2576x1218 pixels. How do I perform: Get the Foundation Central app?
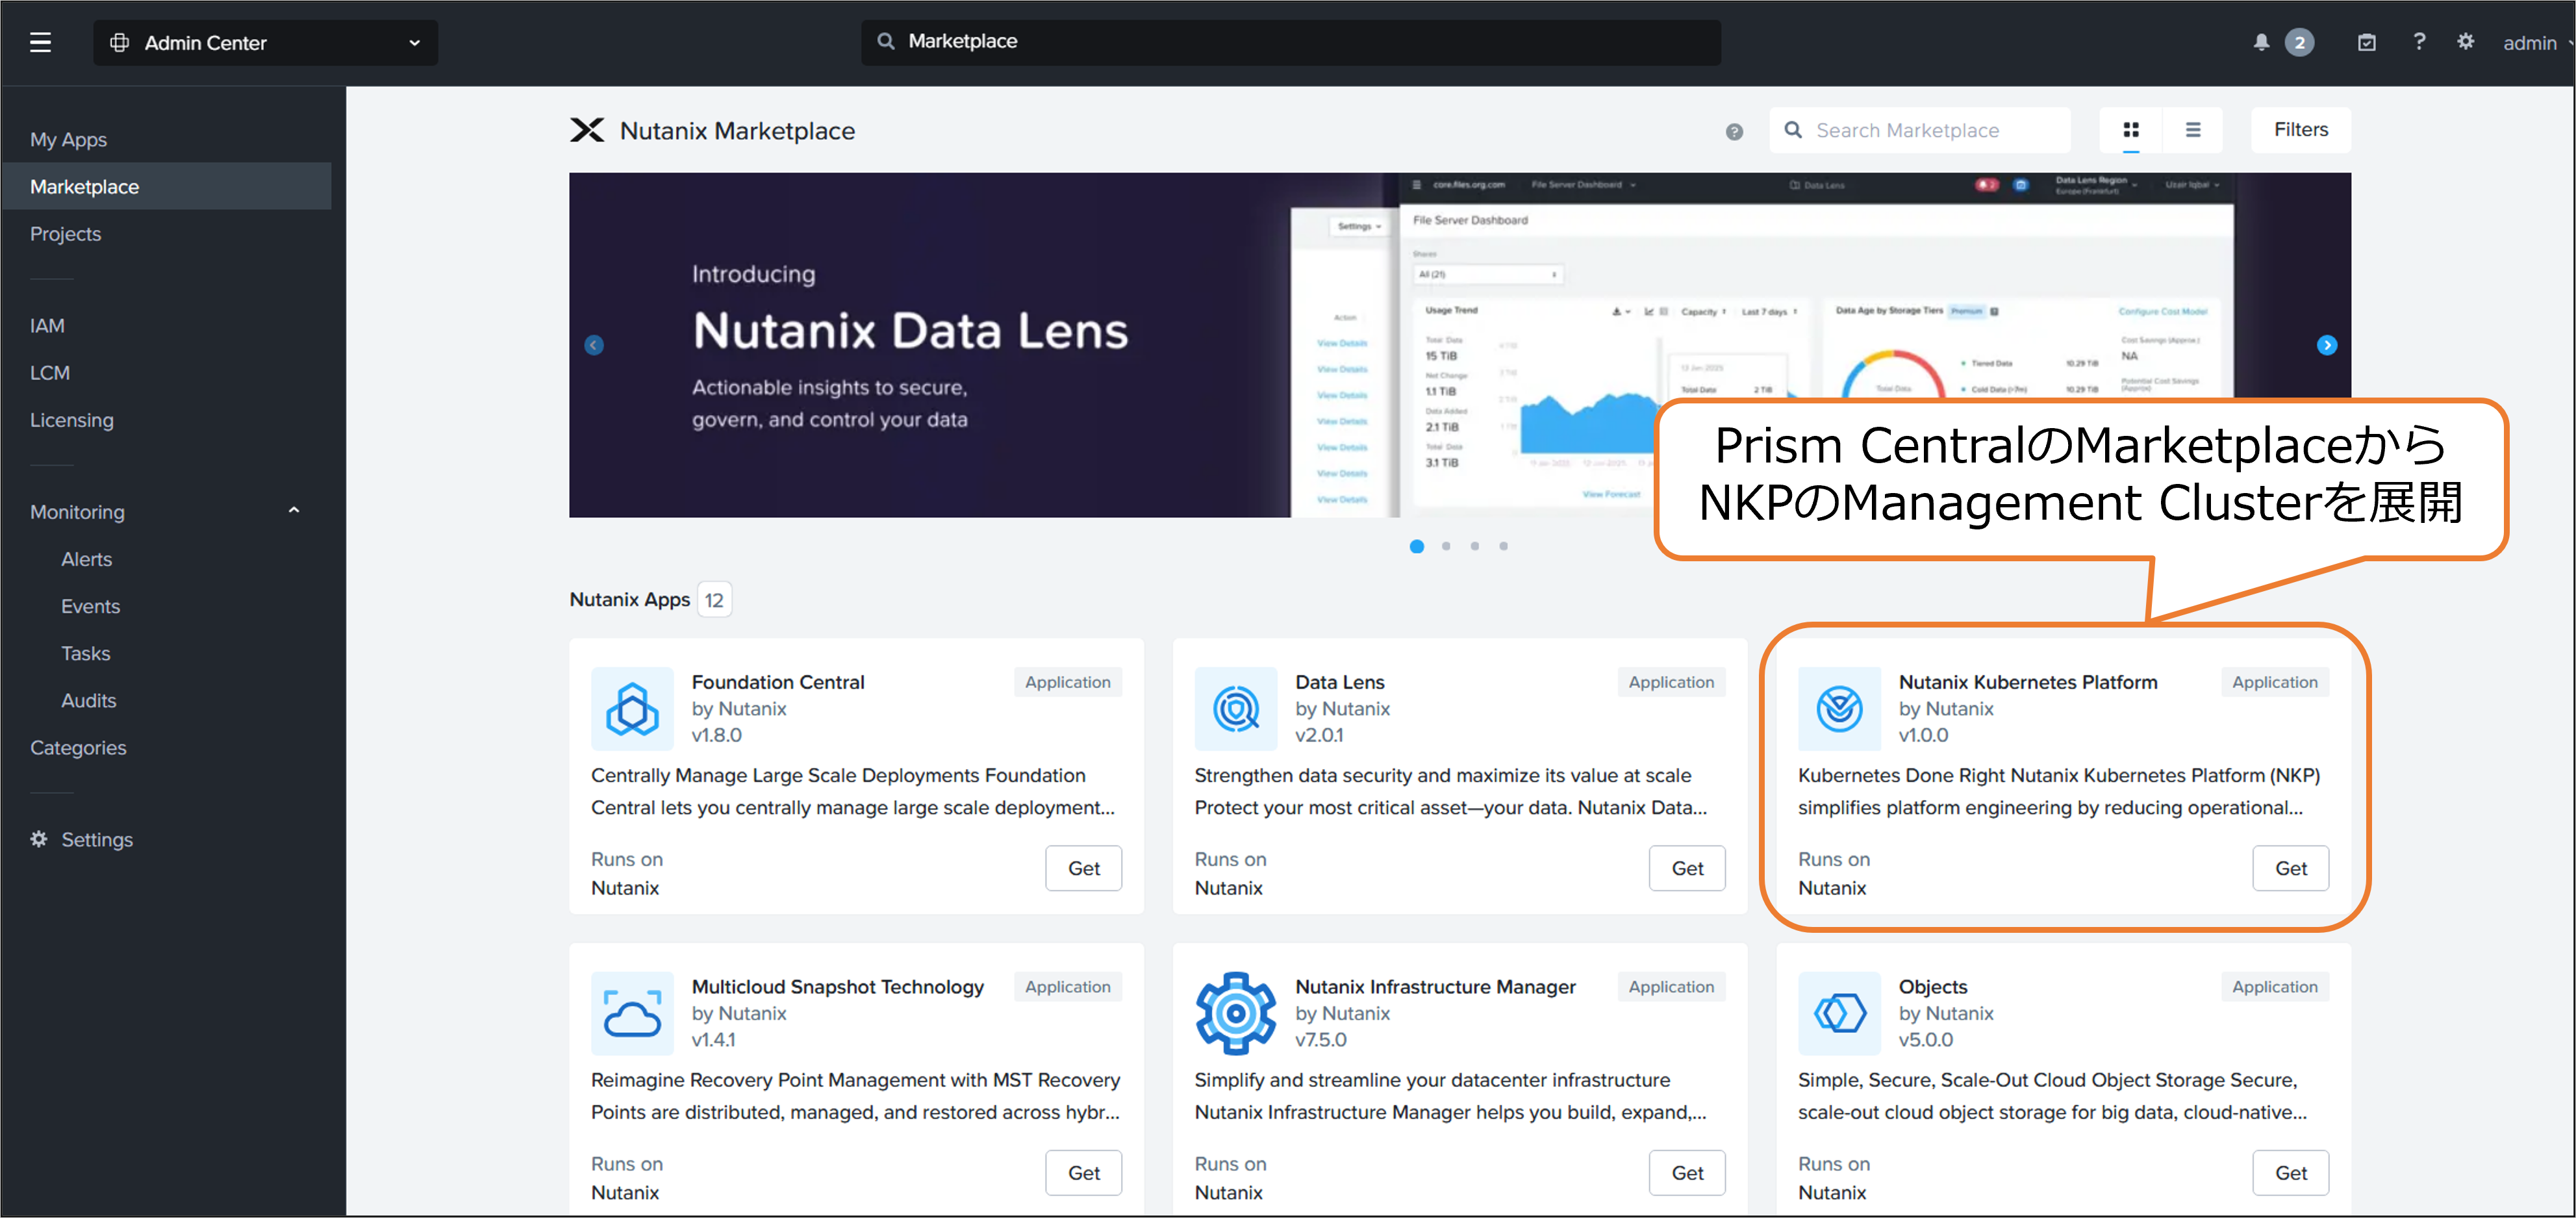[x=1083, y=868]
